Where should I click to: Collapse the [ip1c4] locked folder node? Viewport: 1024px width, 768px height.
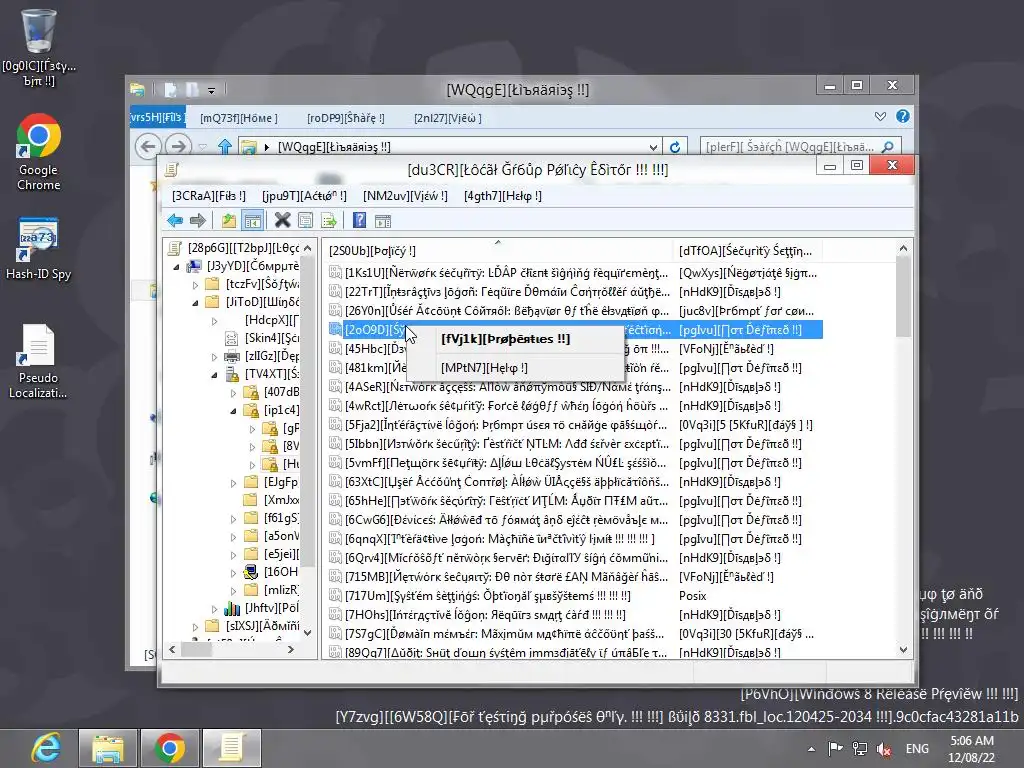(x=233, y=411)
